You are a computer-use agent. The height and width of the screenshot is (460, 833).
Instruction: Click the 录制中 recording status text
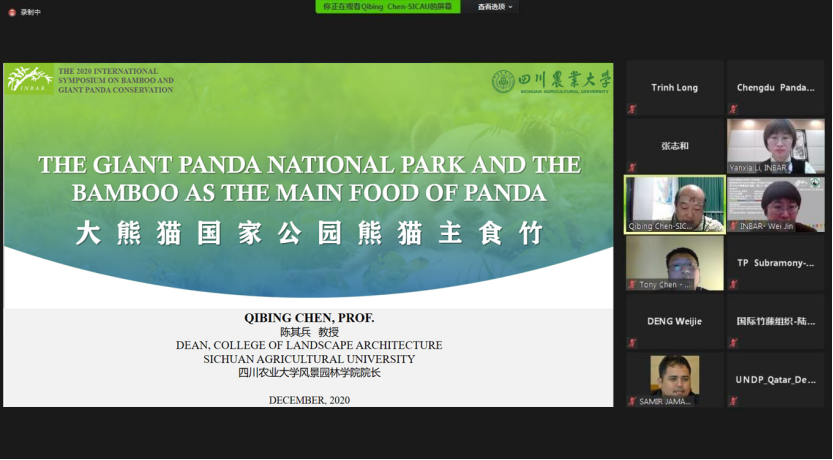(30, 12)
